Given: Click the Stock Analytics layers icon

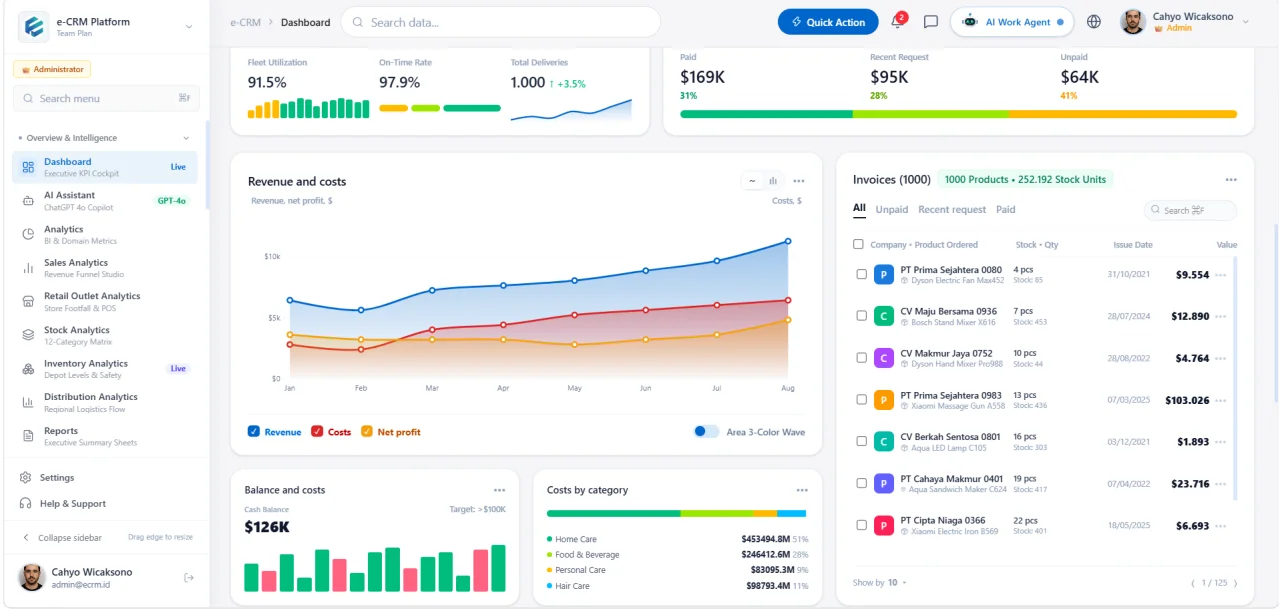Looking at the screenshot, I should pos(28,335).
